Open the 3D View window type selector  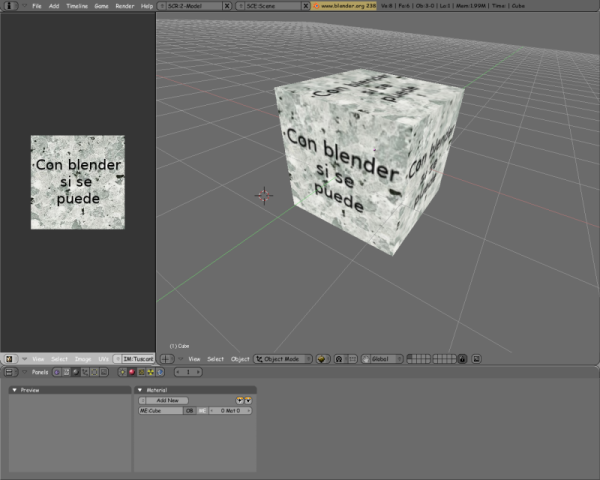point(166,359)
